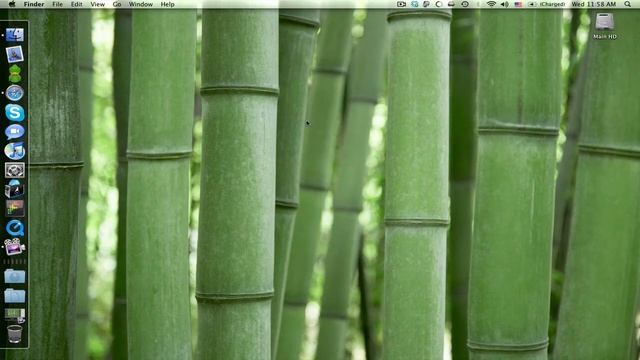Image resolution: width=640 pixels, height=360 pixels.
Task: Open Trash in the Dock
Action: [x=15, y=334]
